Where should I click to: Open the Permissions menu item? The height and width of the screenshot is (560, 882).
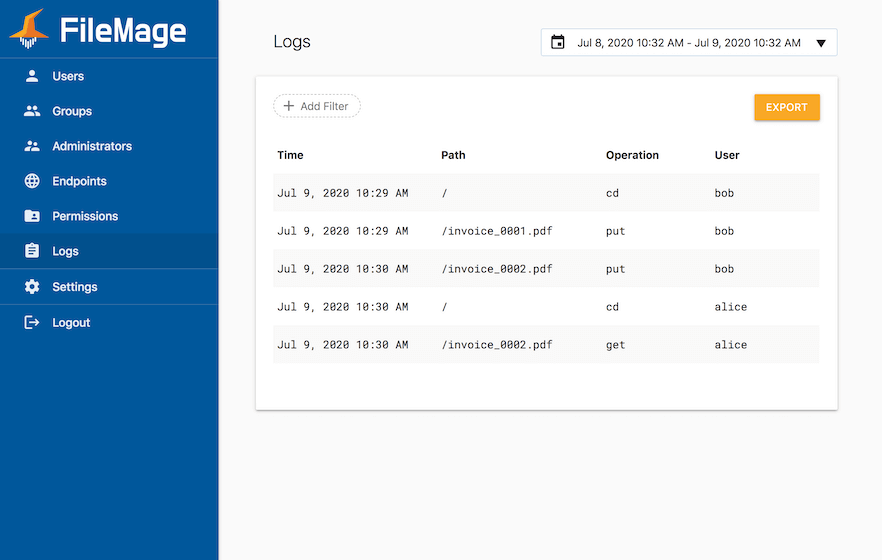[109, 216]
